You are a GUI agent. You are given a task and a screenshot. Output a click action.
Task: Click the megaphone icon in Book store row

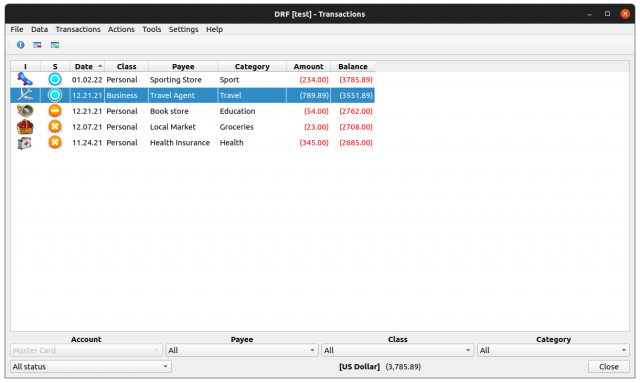25,111
